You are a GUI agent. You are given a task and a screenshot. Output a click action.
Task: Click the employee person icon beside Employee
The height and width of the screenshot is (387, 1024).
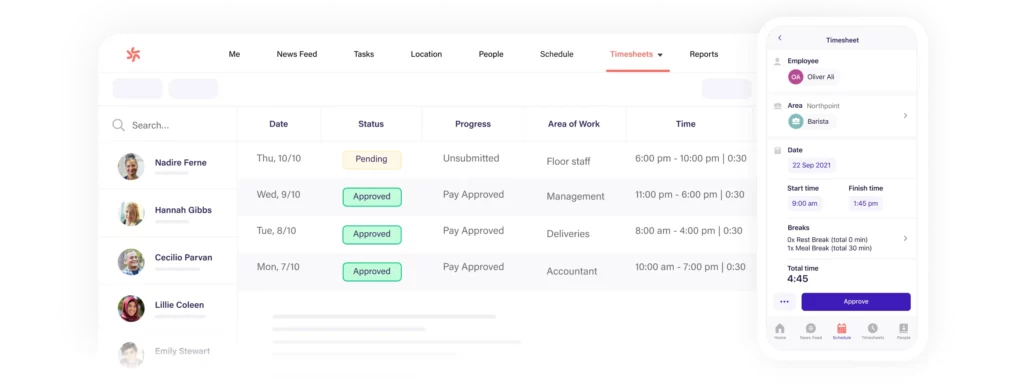pyautogui.click(x=777, y=61)
